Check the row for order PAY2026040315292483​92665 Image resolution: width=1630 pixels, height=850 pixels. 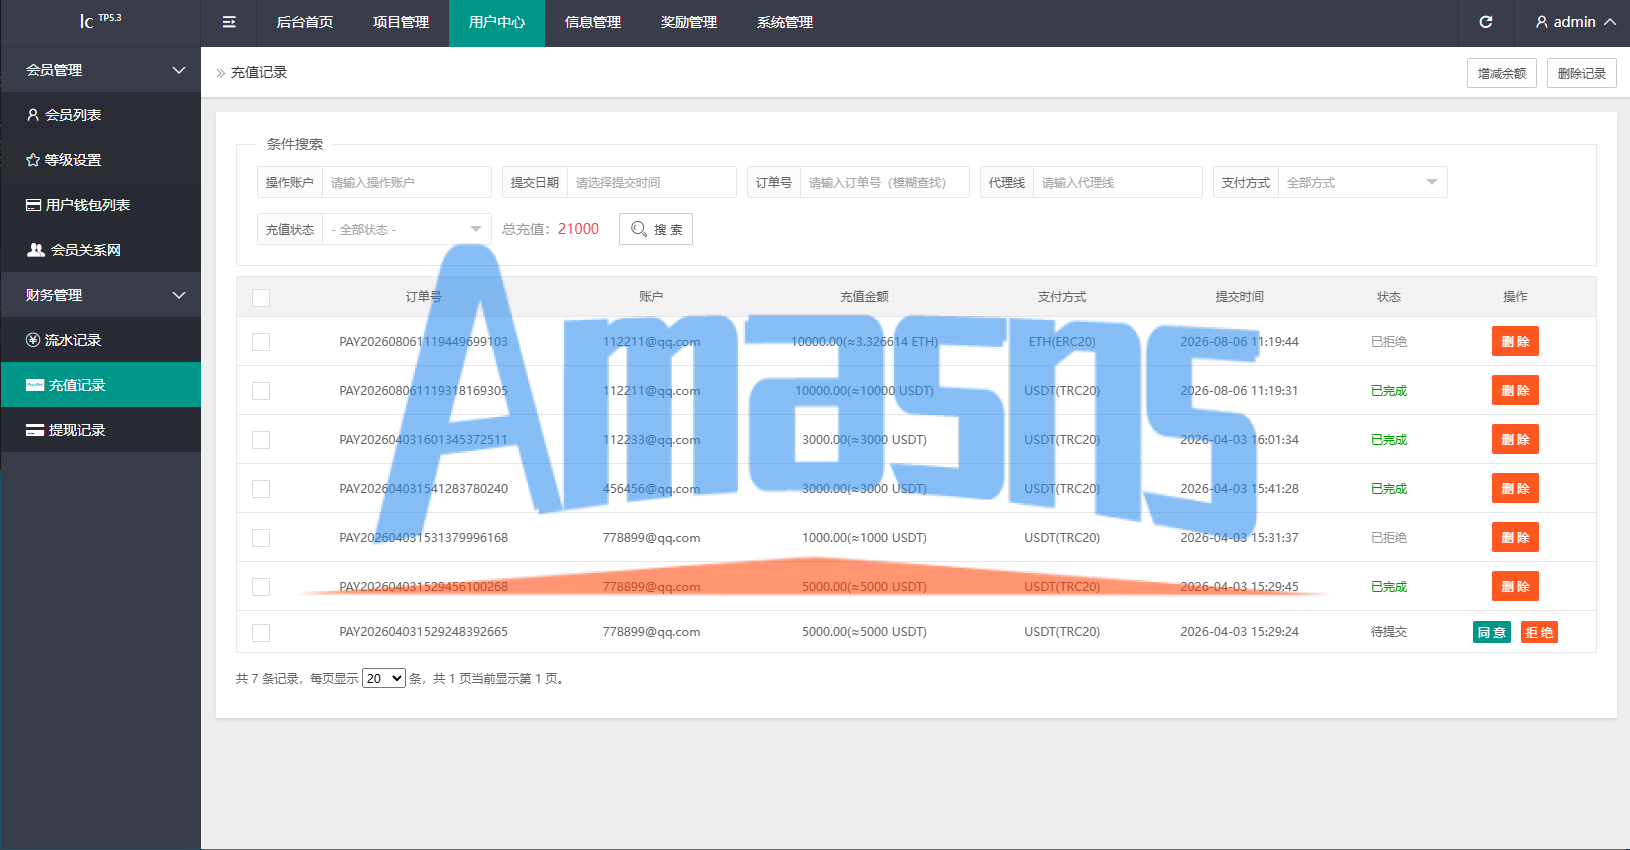(x=261, y=633)
